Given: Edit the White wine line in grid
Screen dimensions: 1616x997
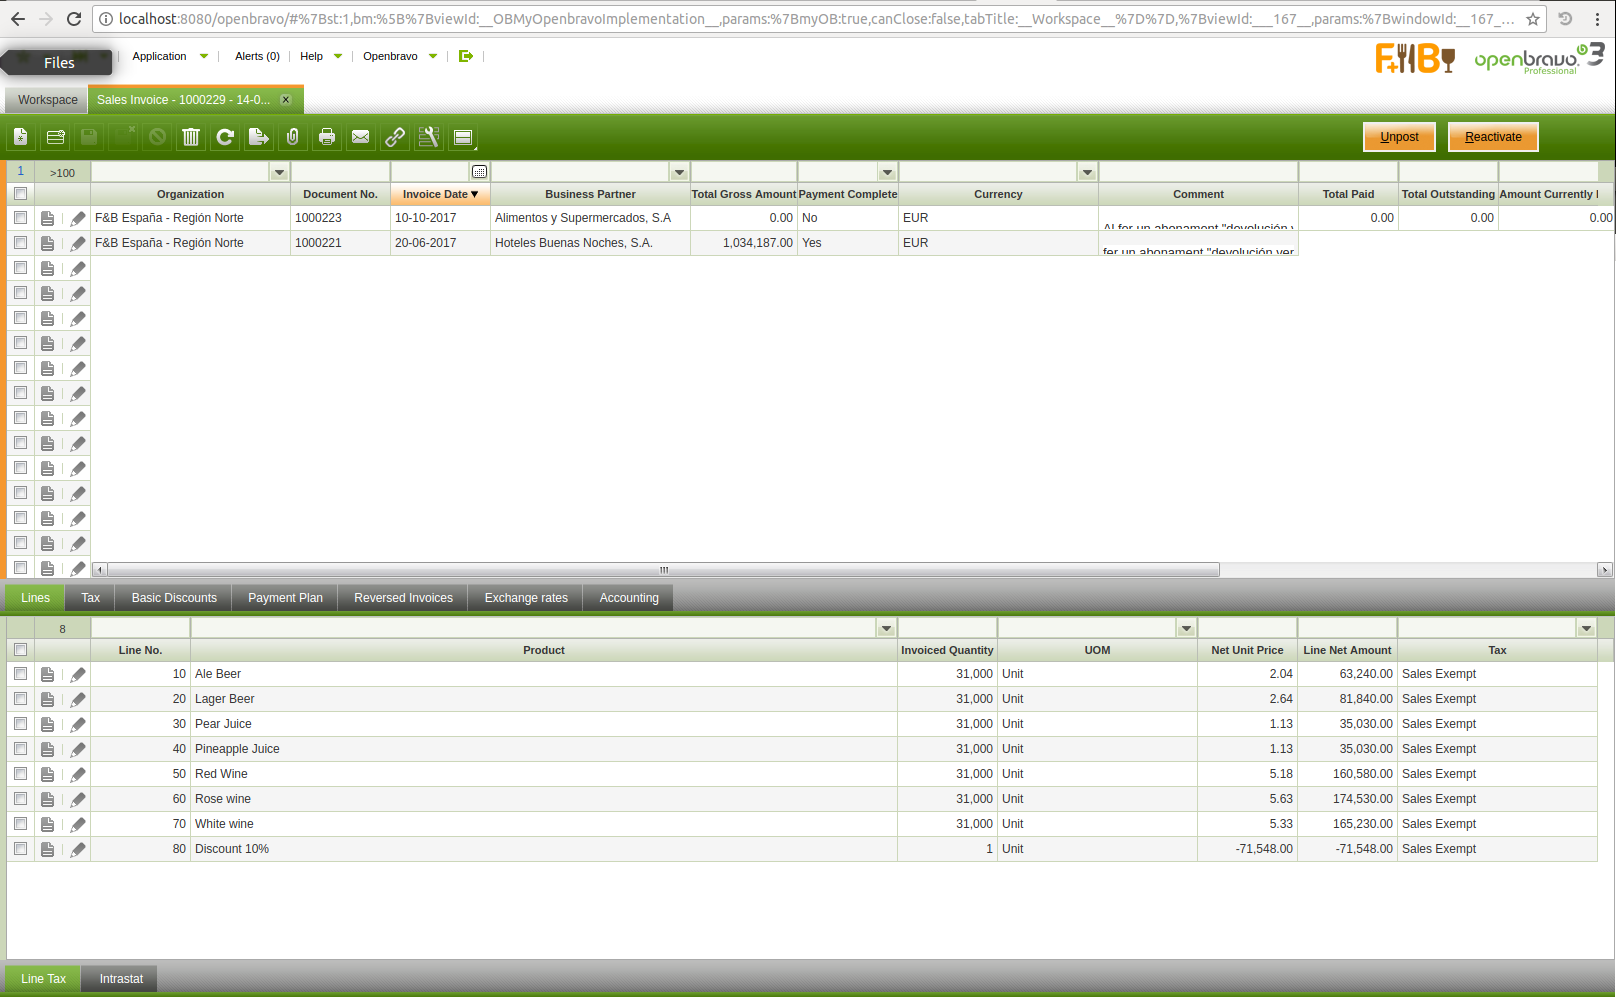Looking at the screenshot, I should point(78,824).
